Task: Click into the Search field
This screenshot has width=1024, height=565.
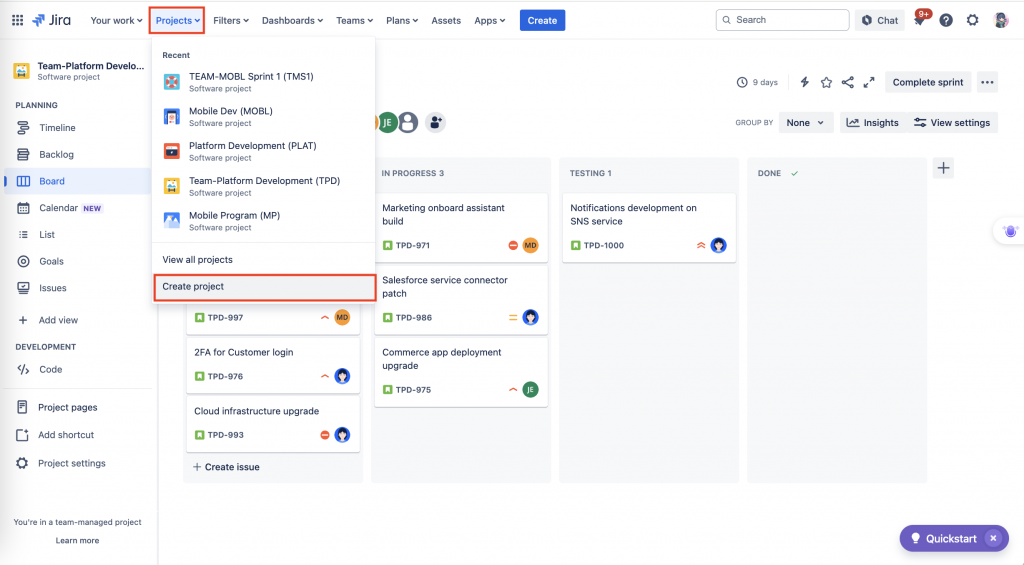Action: [x=782, y=20]
